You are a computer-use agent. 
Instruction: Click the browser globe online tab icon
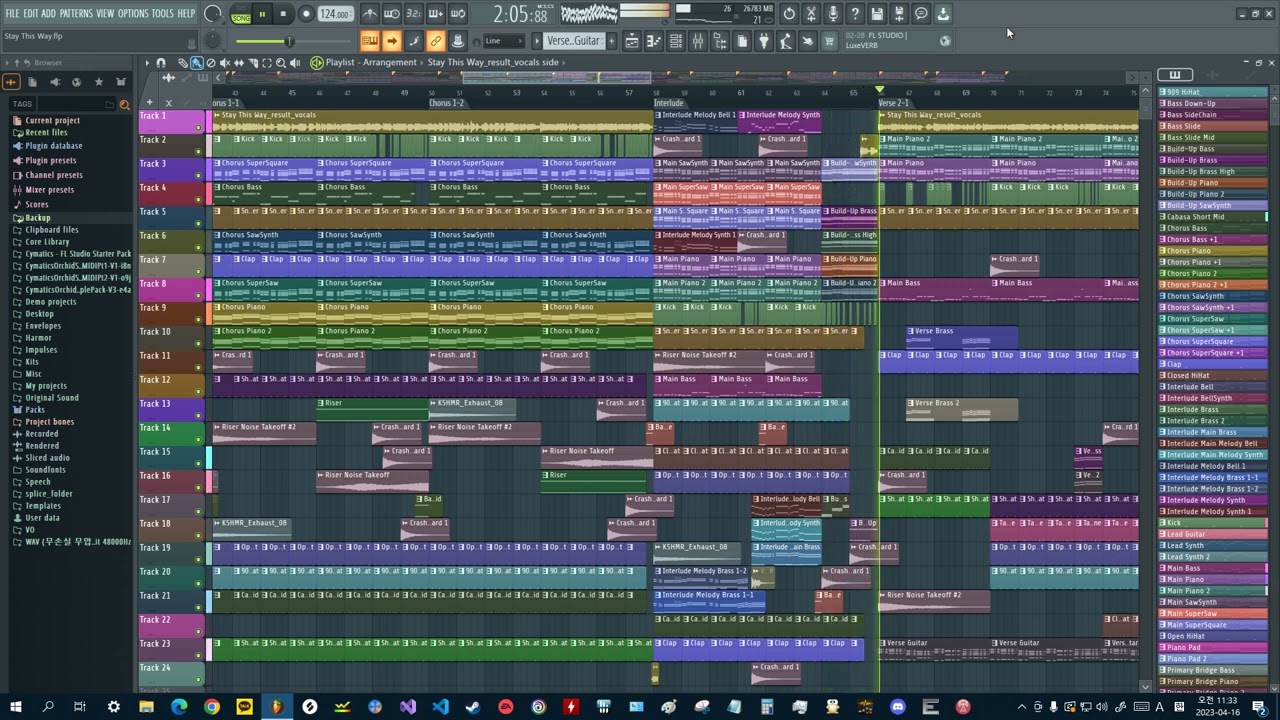pyautogui.click(x=77, y=82)
